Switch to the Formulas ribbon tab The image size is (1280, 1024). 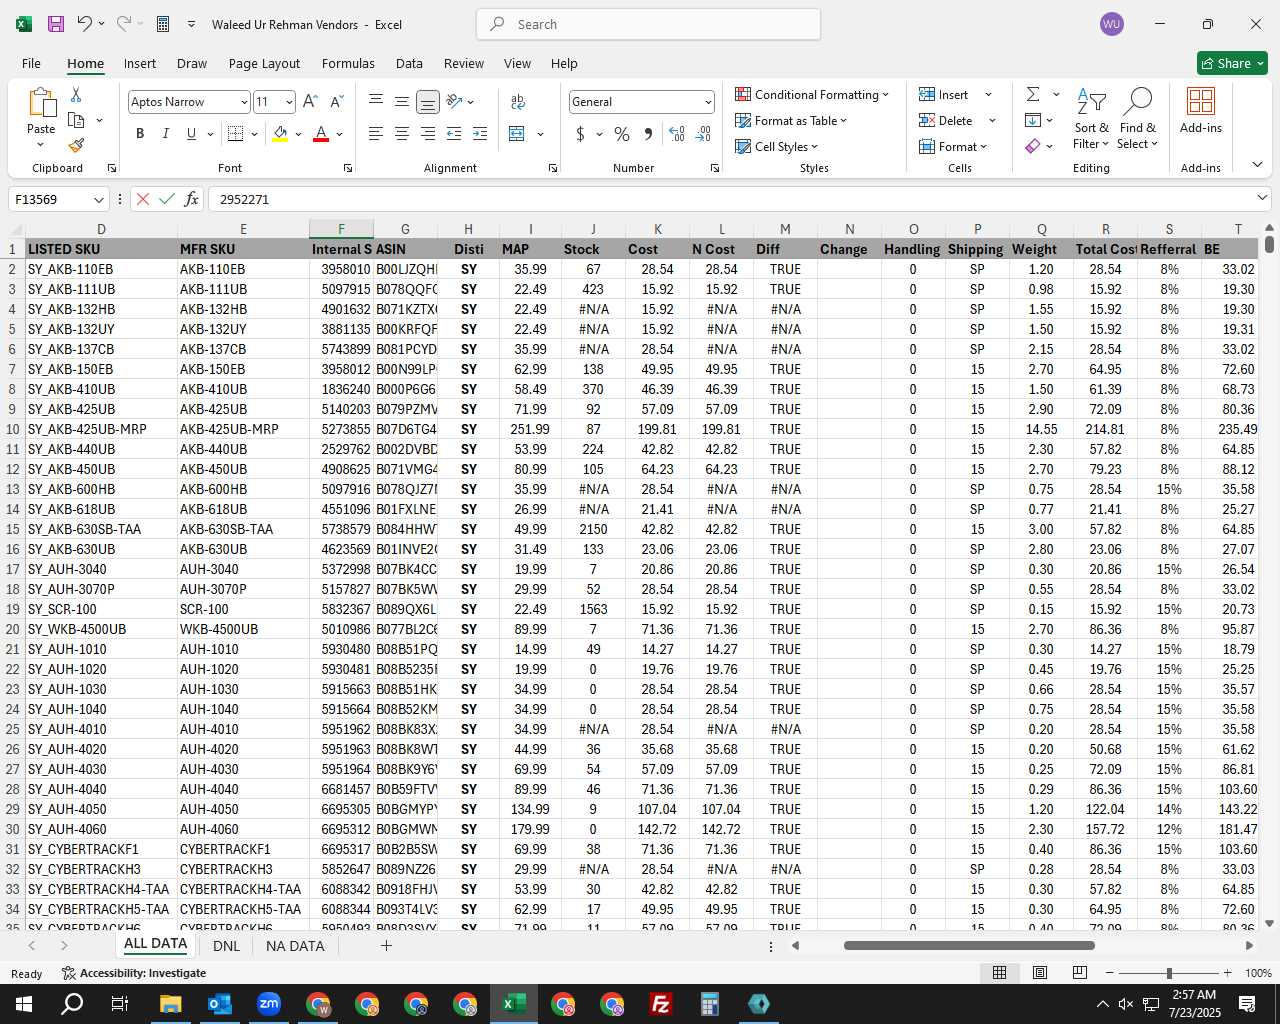pyautogui.click(x=348, y=63)
